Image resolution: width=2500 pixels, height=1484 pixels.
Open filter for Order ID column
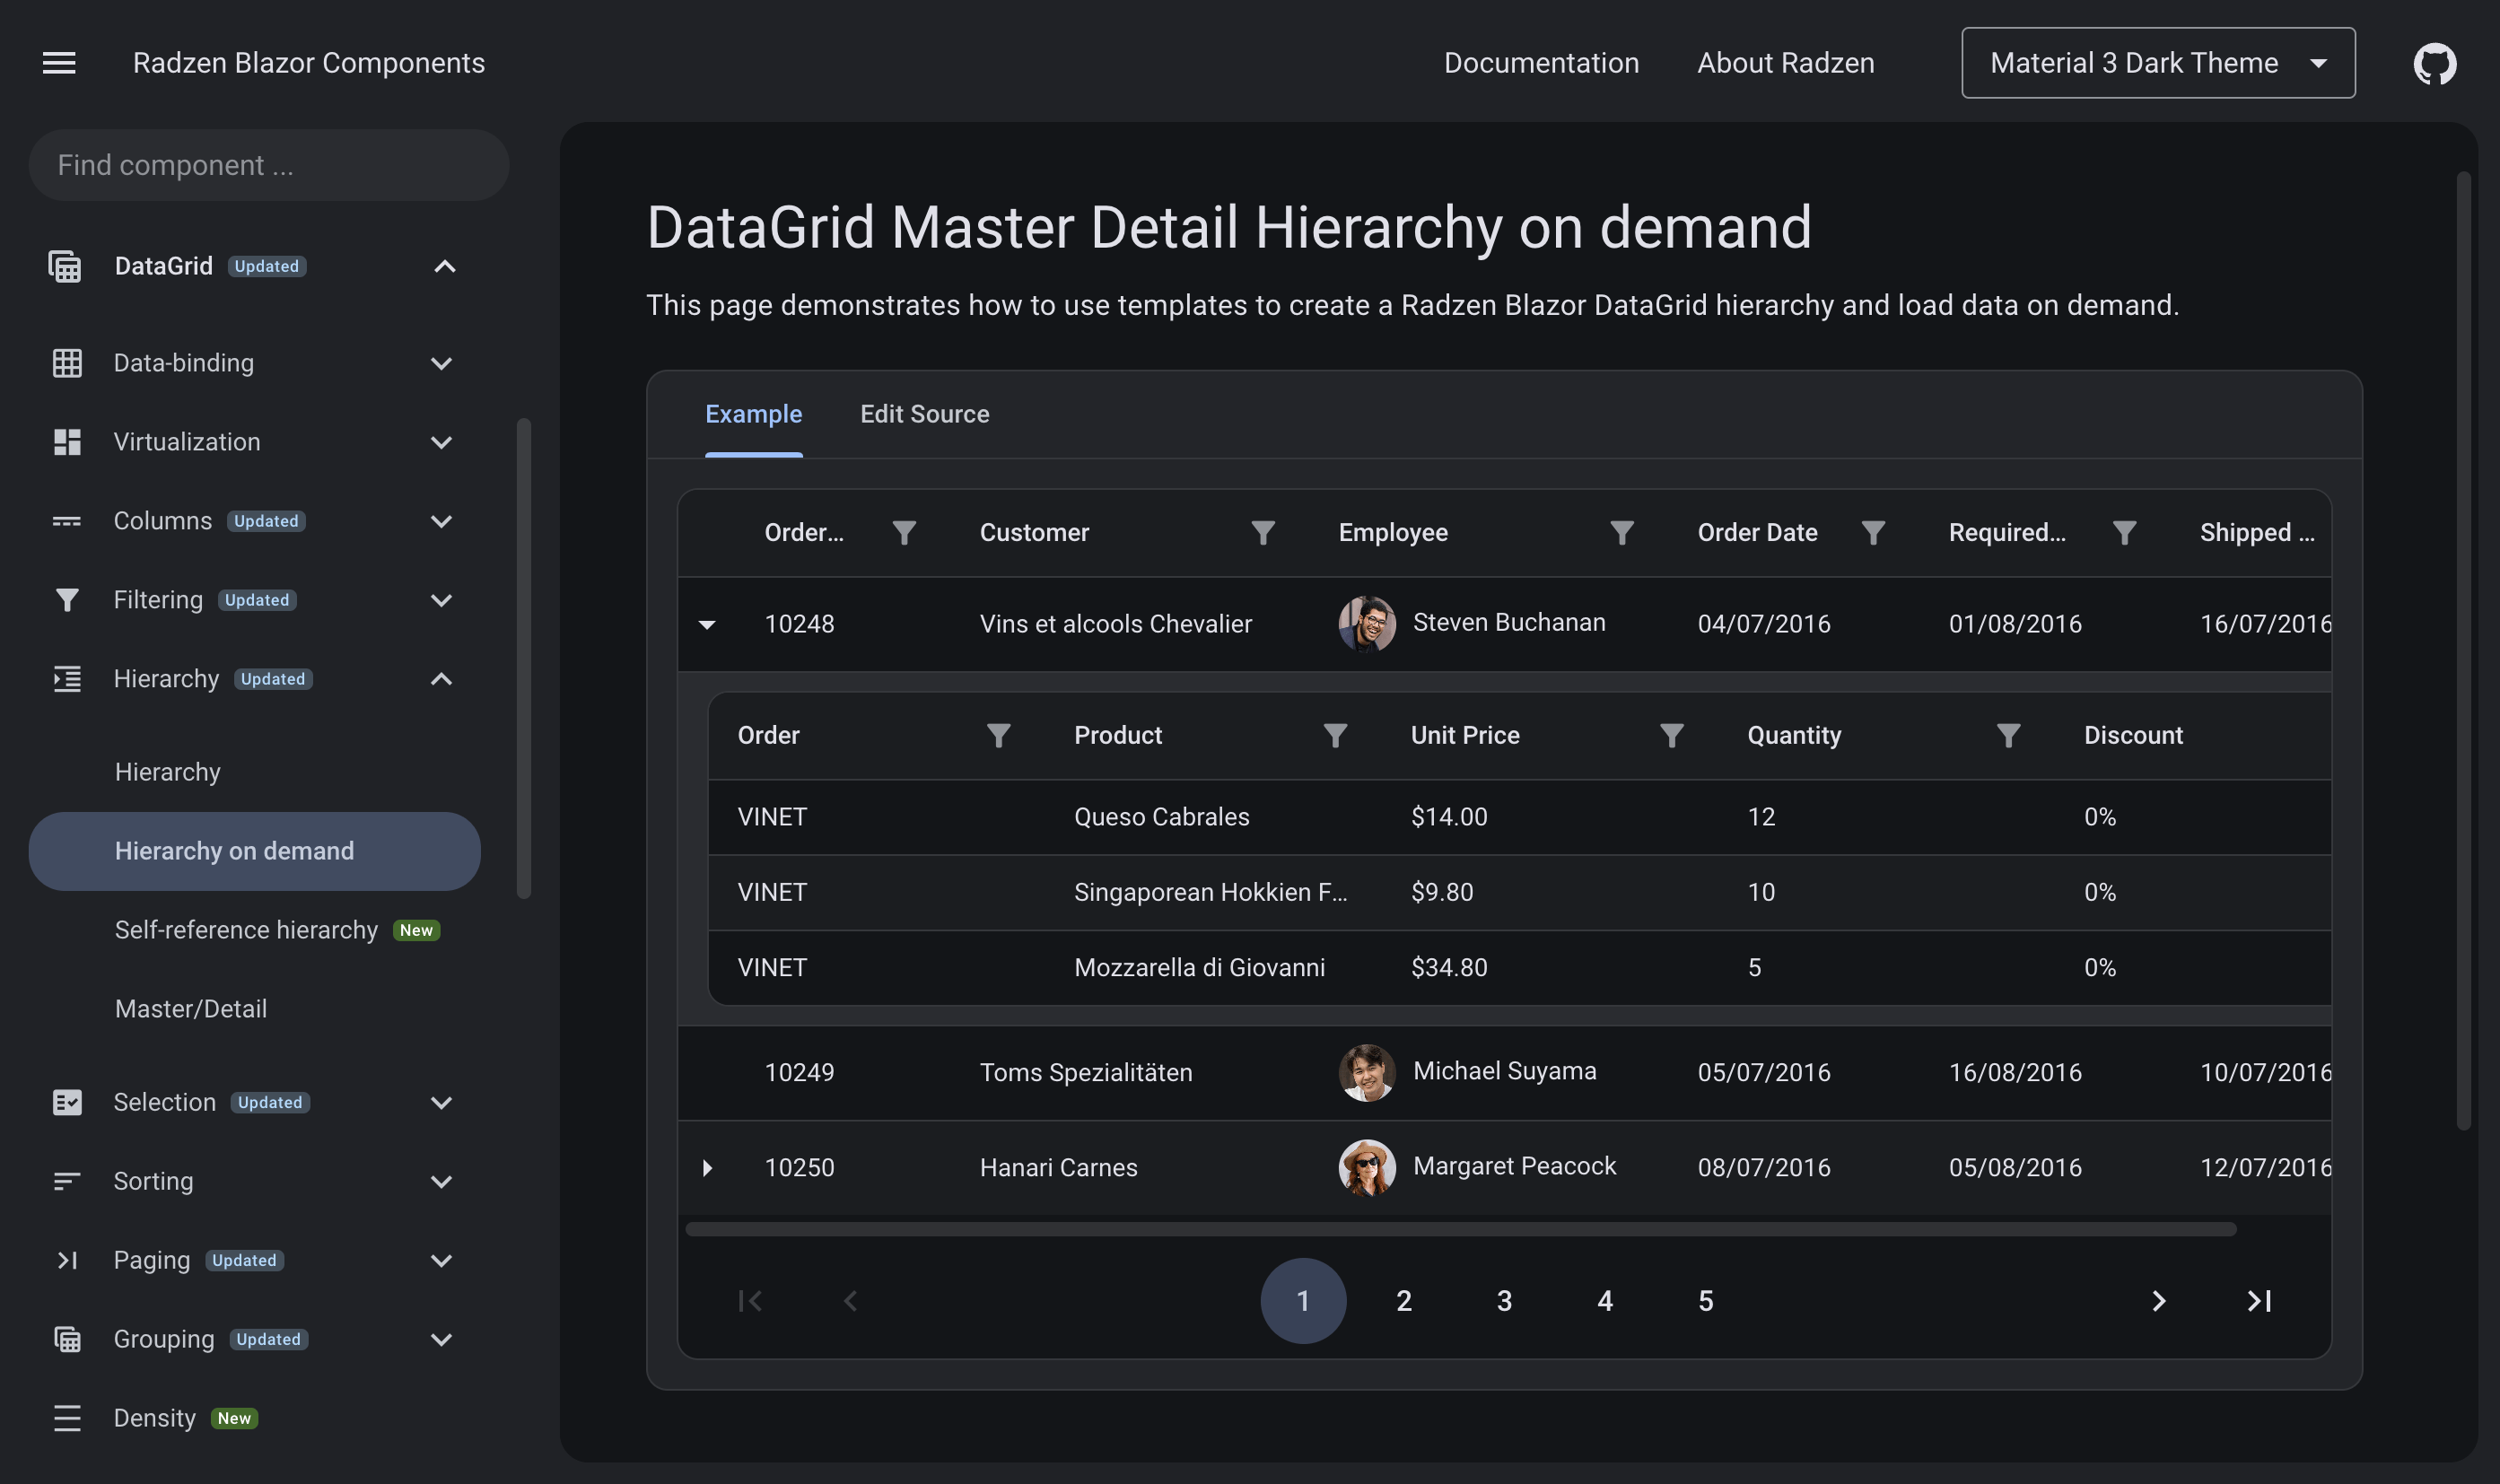[904, 533]
